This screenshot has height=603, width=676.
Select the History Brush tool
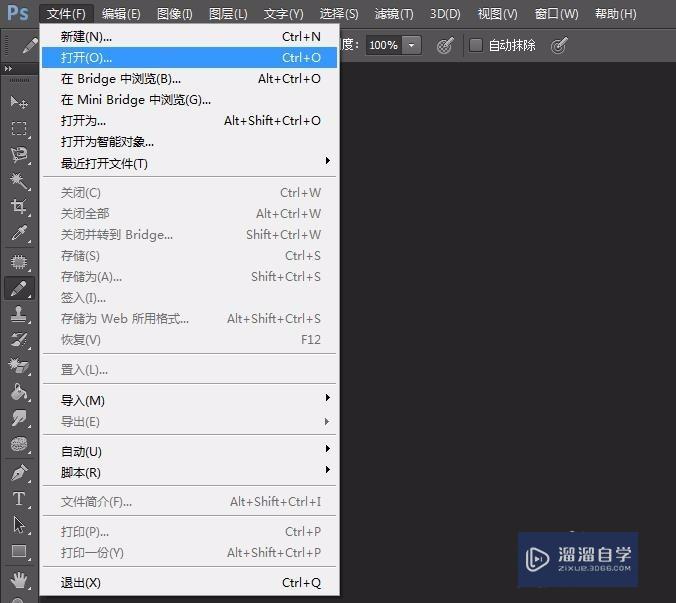pyautogui.click(x=19, y=340)
